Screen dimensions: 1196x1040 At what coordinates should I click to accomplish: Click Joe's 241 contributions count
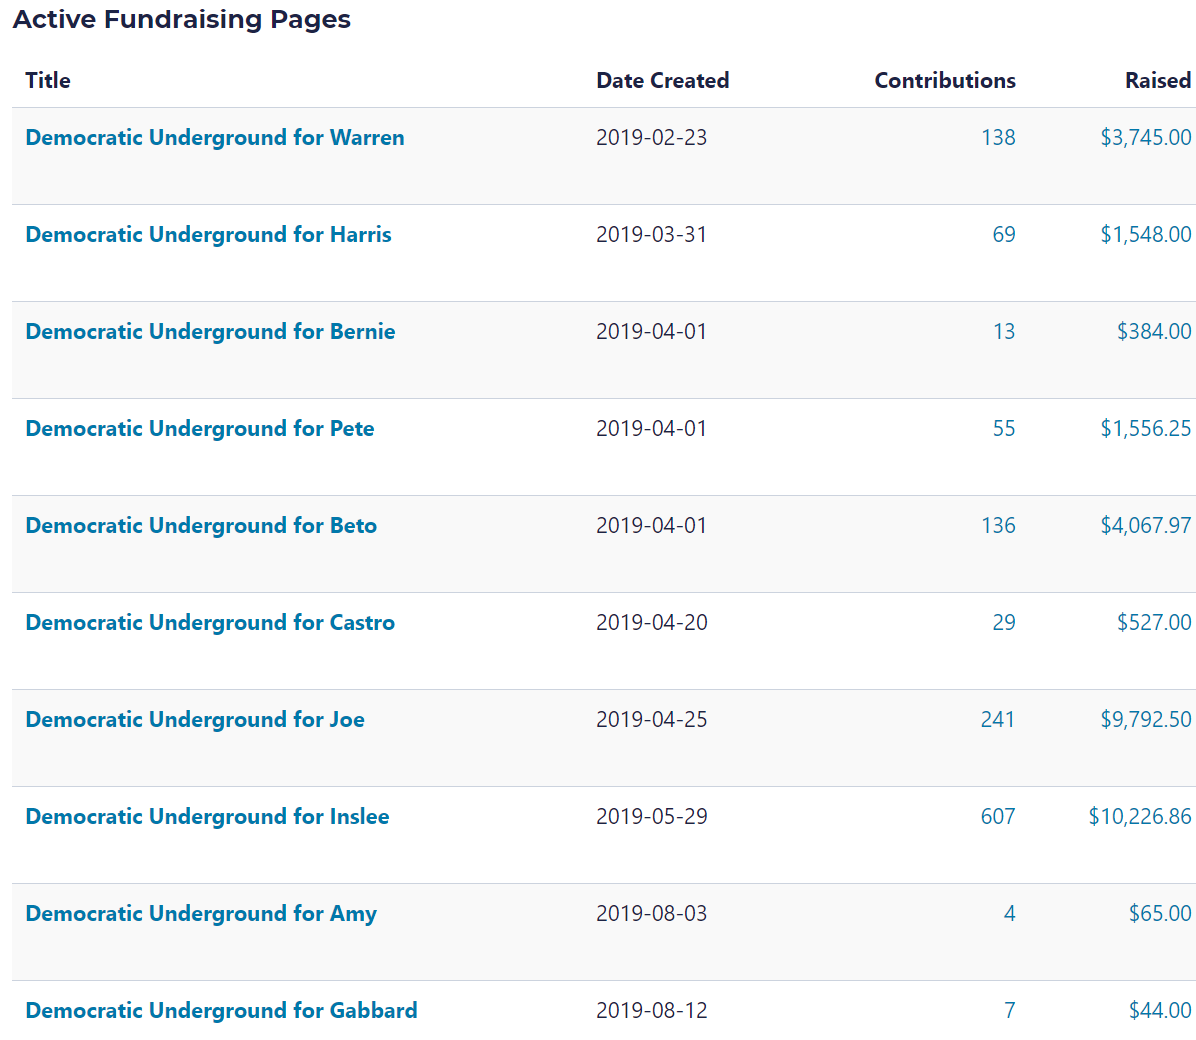tap(997, 720)
